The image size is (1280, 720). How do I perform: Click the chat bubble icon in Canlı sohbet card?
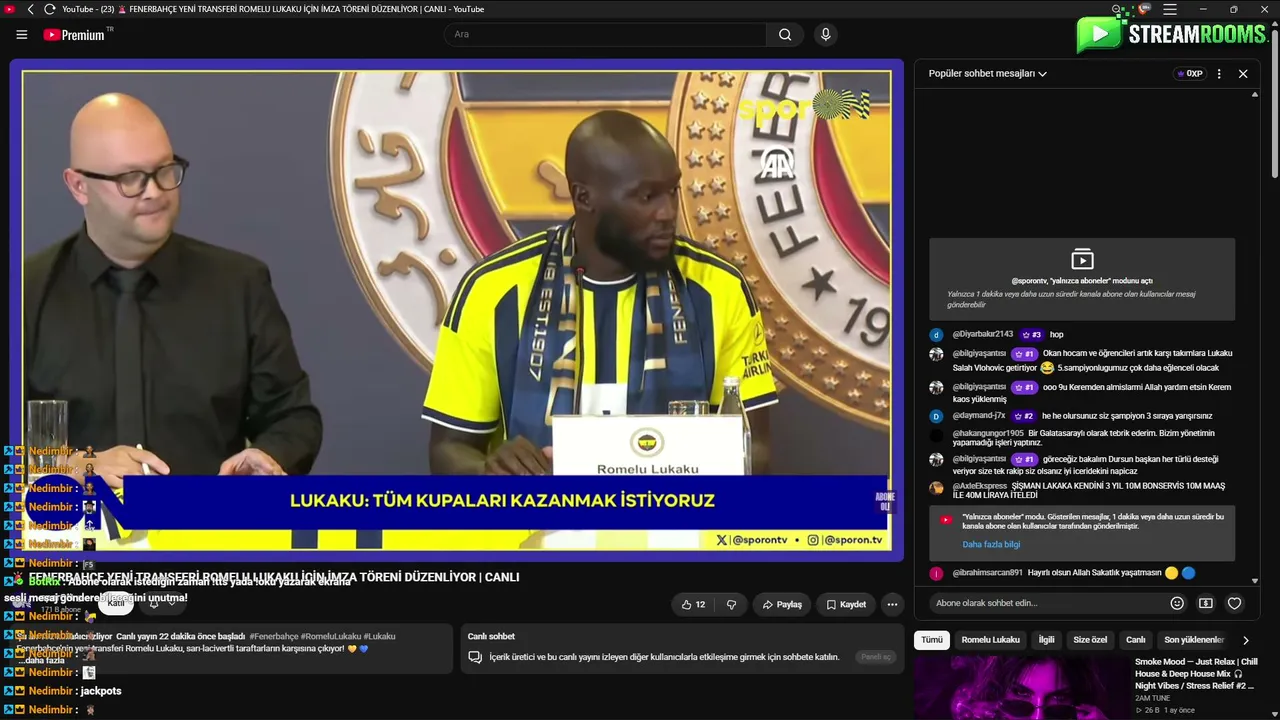(476, 657)
